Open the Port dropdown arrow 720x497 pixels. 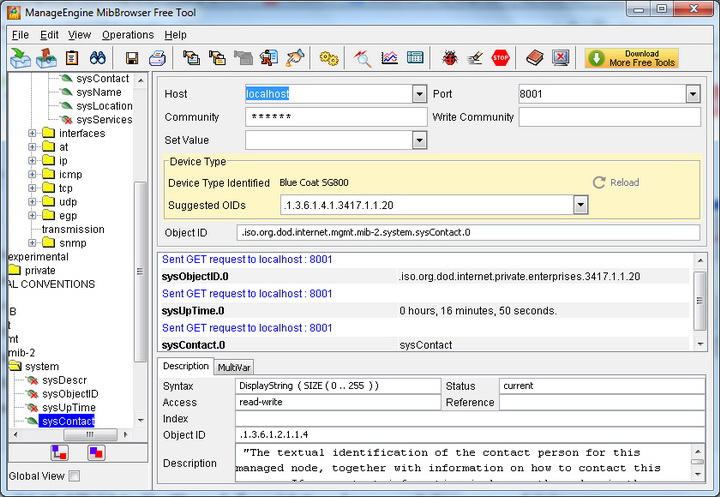point(693,94)
